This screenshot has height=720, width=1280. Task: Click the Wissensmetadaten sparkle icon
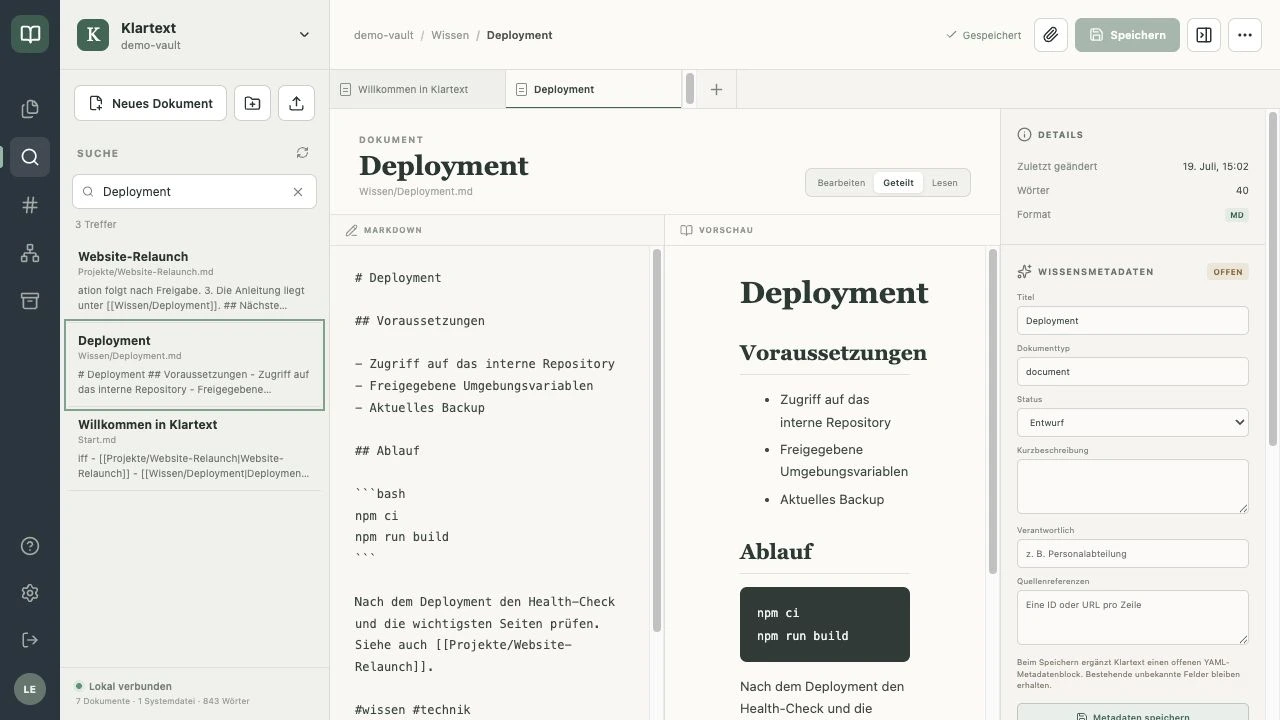click(x=1024, y=272)
